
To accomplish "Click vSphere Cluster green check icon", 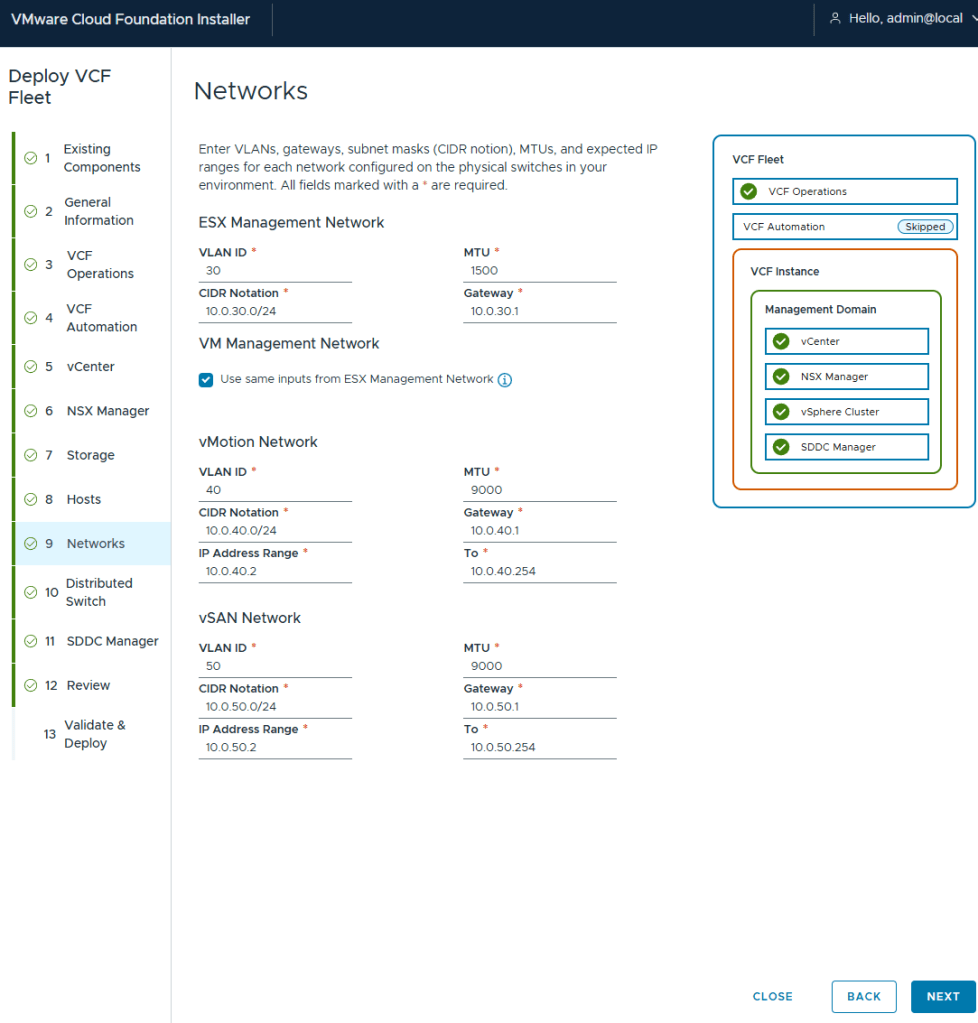I will tap(781, 412).
